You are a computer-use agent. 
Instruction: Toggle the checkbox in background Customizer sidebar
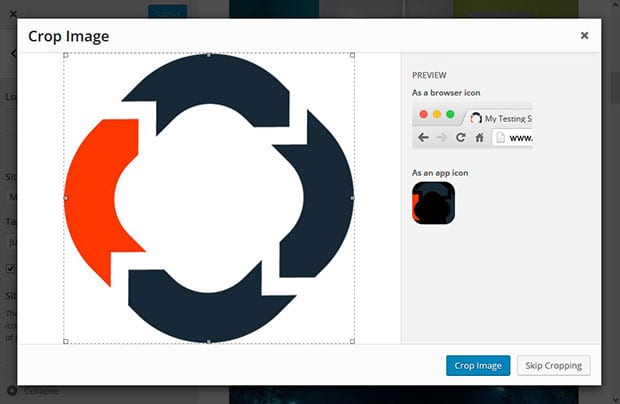tap(10, 268)
